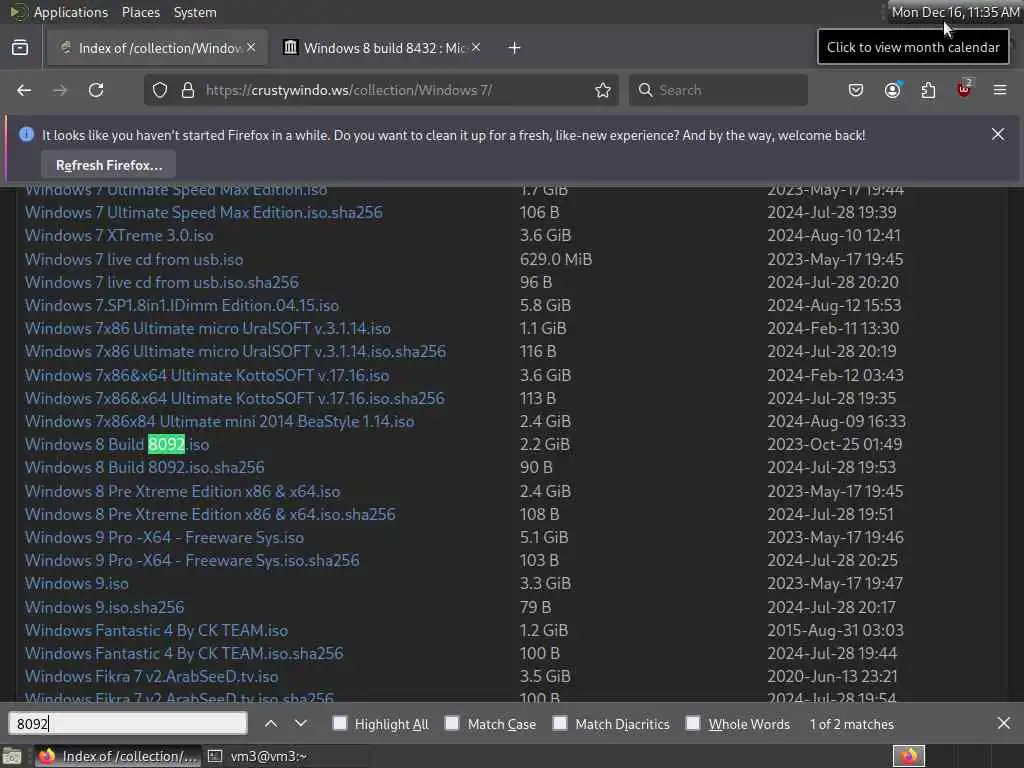
Task: Open the Firefox View tab list icon
Action: click(20, 48)
